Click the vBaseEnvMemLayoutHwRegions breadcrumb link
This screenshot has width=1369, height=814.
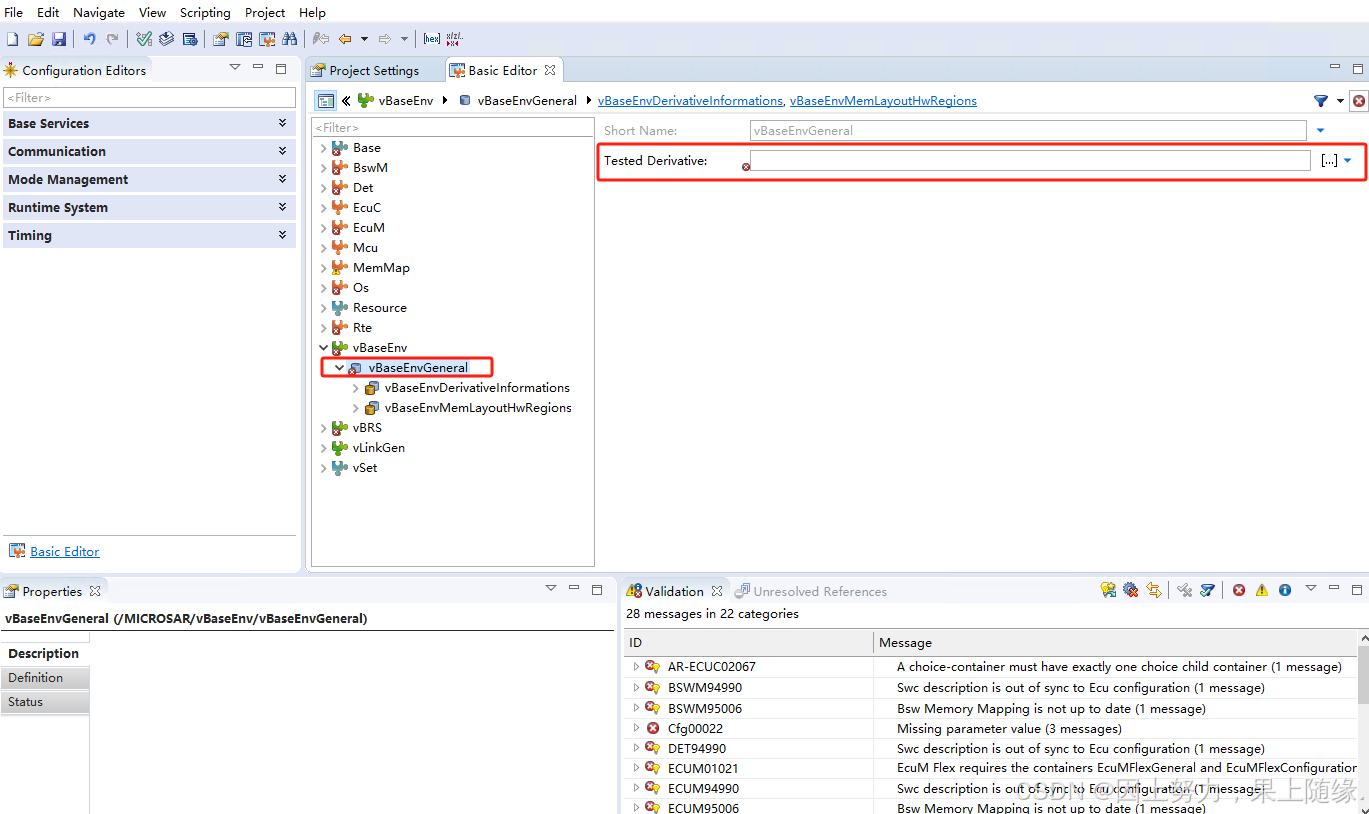tap(883, 101)
